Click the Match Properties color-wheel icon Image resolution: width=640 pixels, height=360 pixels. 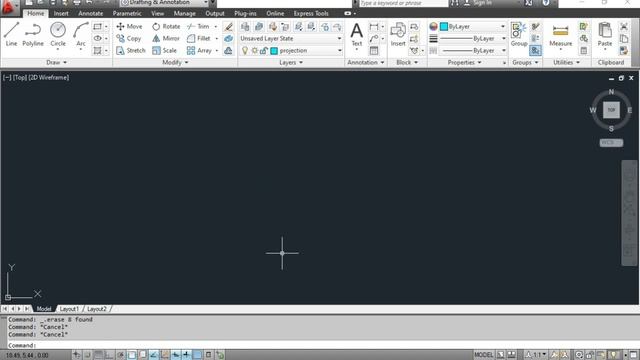433,27
